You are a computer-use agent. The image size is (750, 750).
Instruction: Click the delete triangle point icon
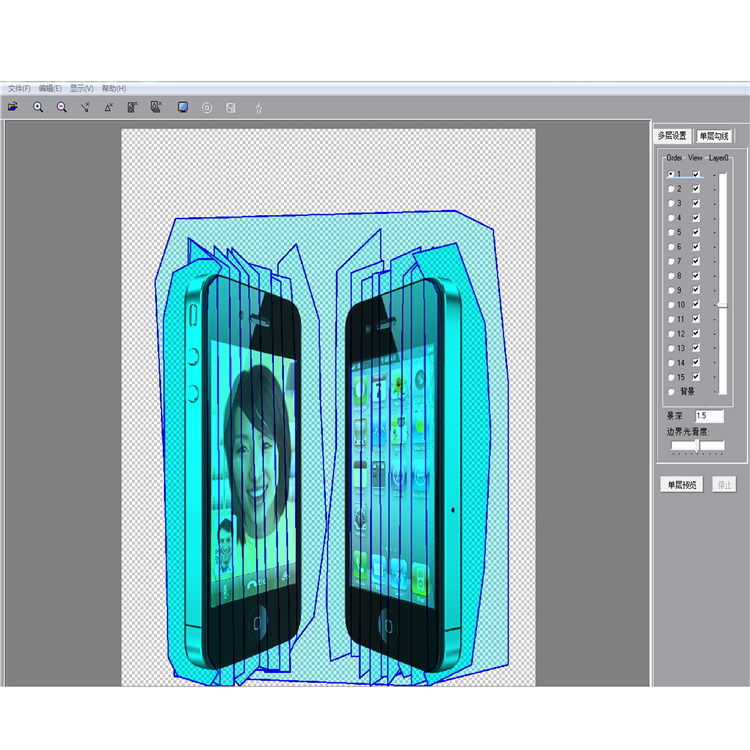(108, 107)
